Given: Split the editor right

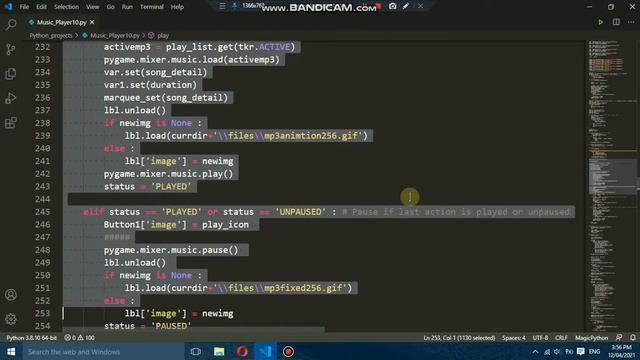Looking at the screenshot, I should tap(616, 22).
